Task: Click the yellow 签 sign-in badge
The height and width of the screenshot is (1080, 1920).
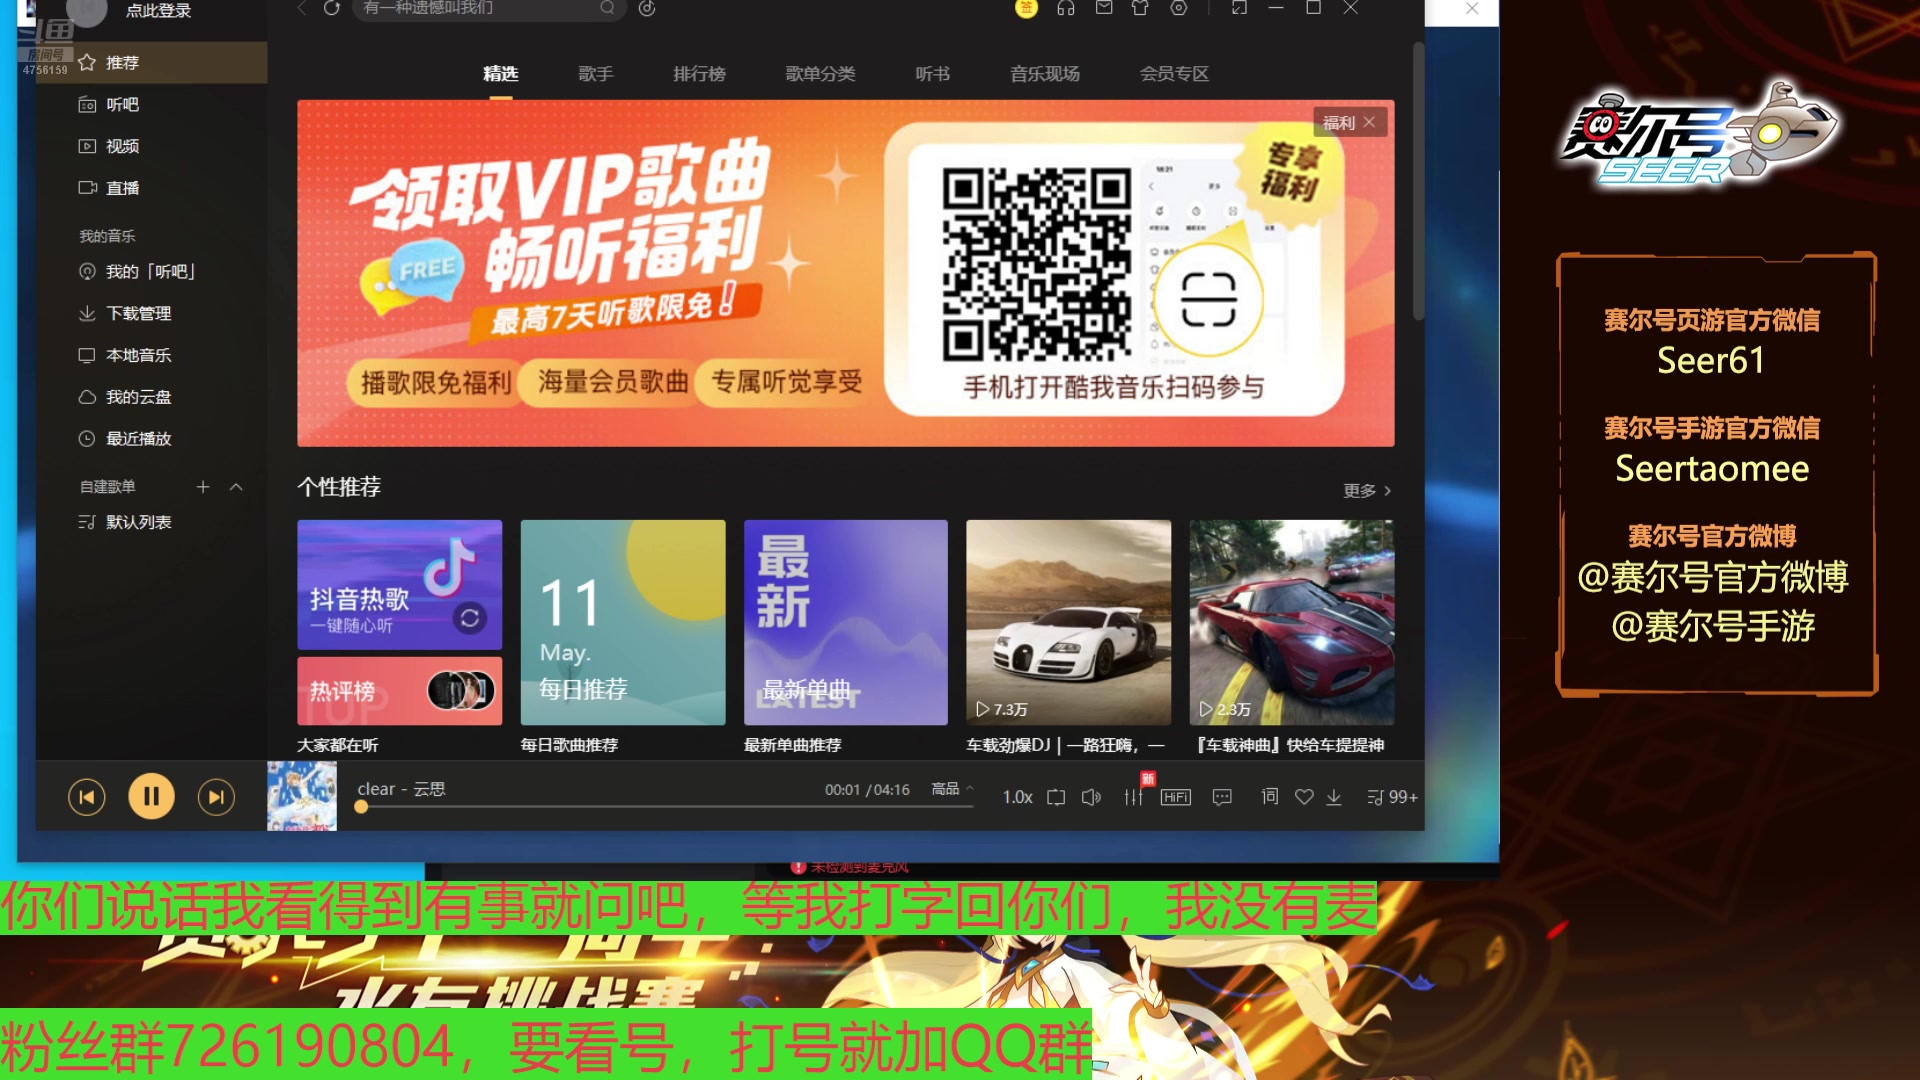Action: [1026, 8]
